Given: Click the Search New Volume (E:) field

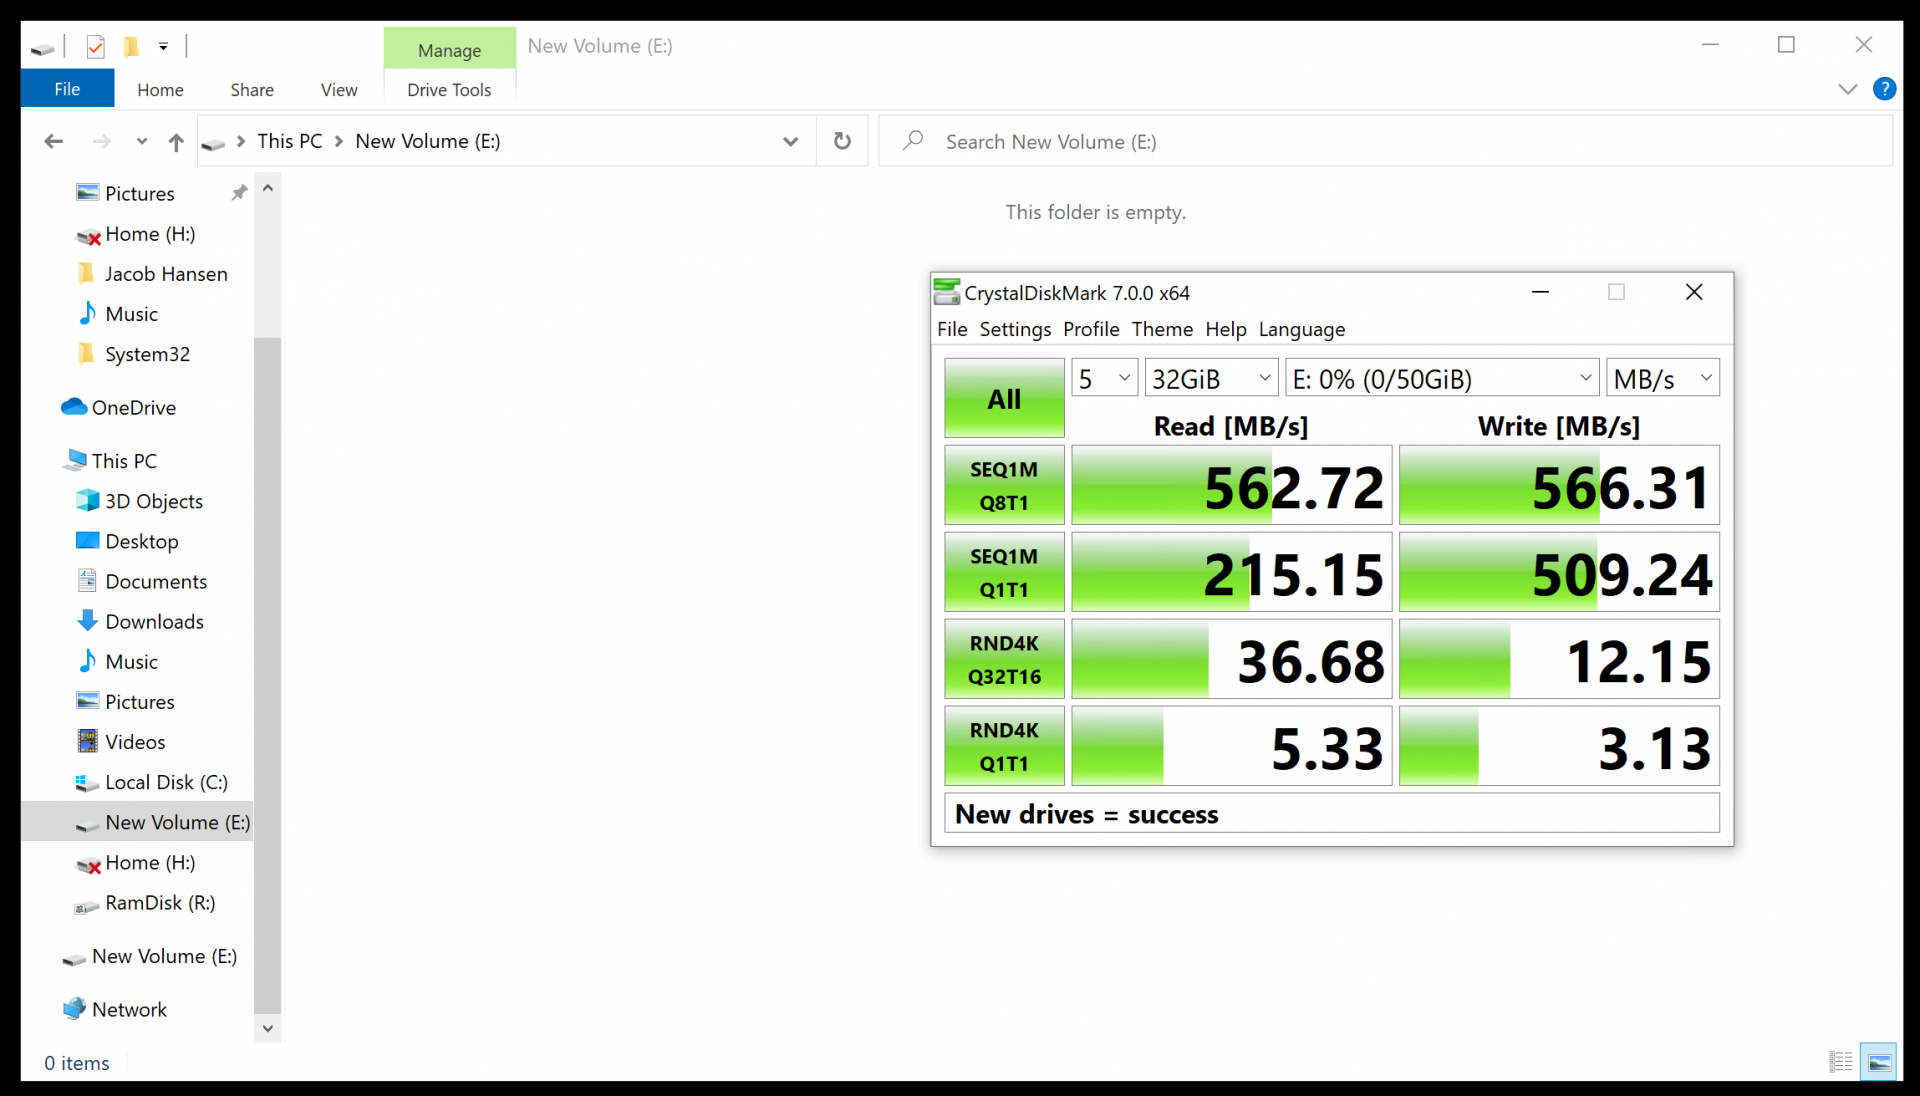Looking at the screenshot, I should [x=1385, y=141].
